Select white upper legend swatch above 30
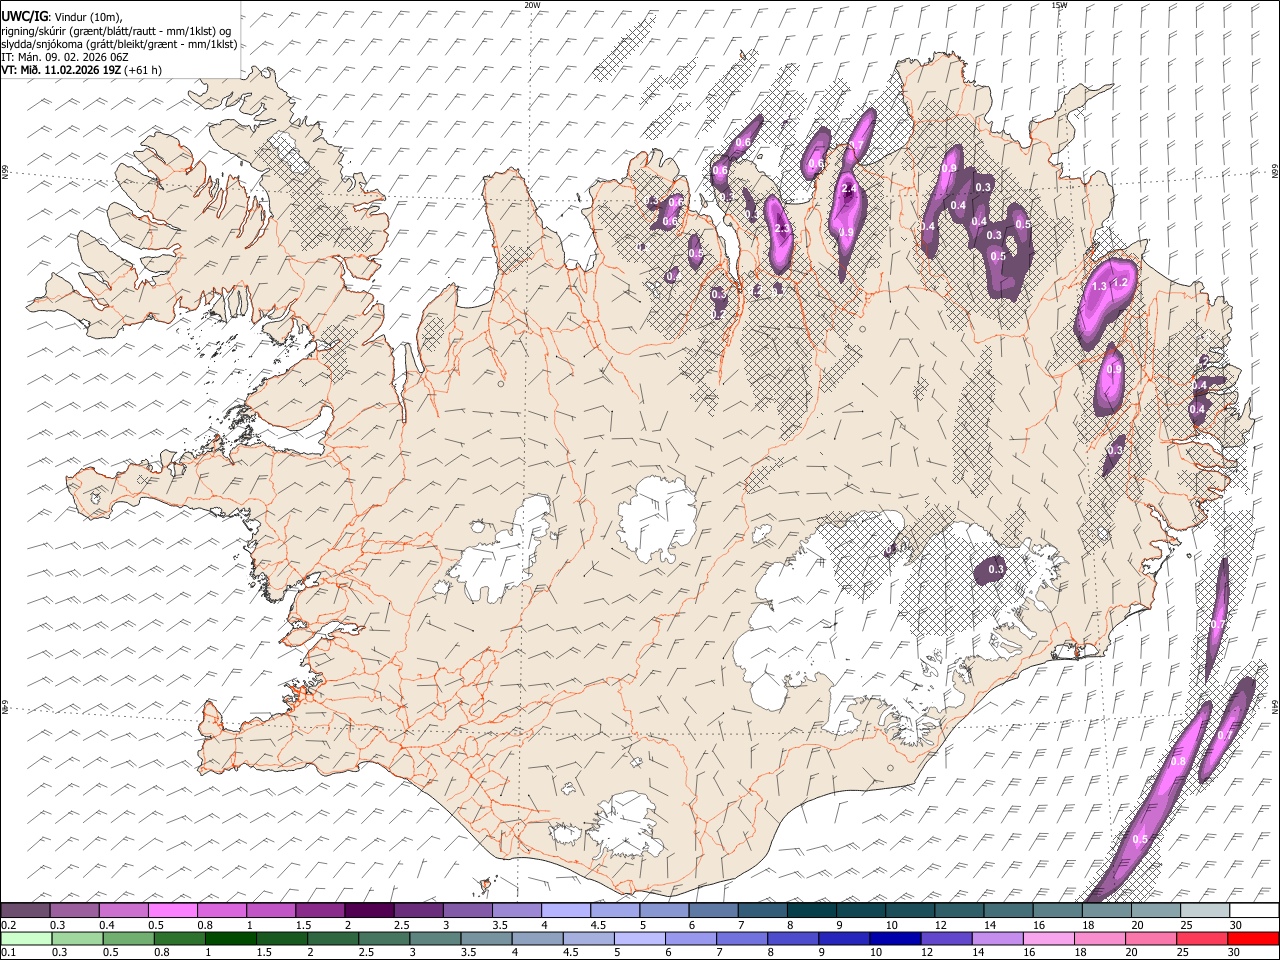The image size is (1280, 960). (1253, 911)
